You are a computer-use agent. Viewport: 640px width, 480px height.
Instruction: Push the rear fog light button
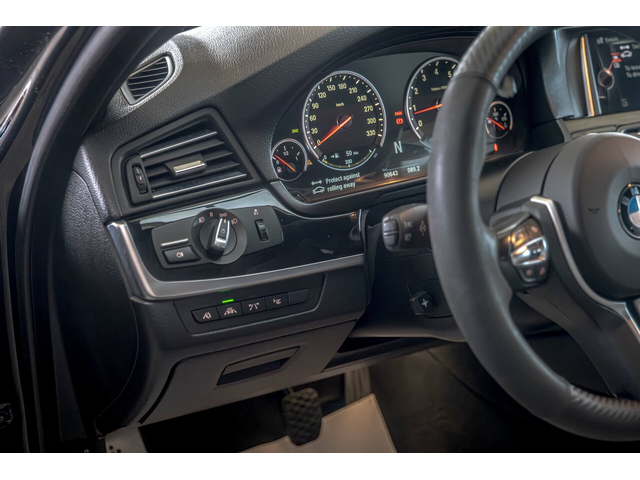(180, 255)
